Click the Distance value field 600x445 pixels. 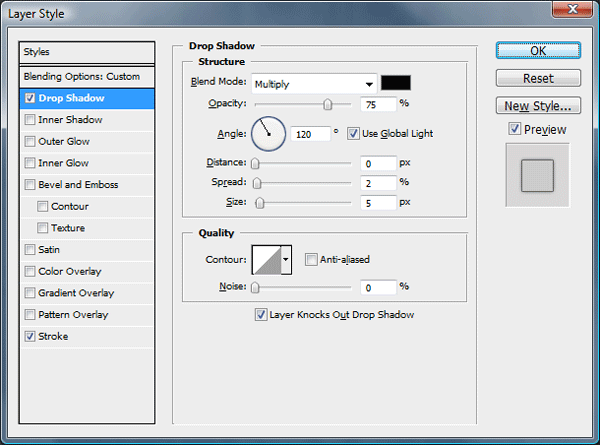(x=378, y=163)
